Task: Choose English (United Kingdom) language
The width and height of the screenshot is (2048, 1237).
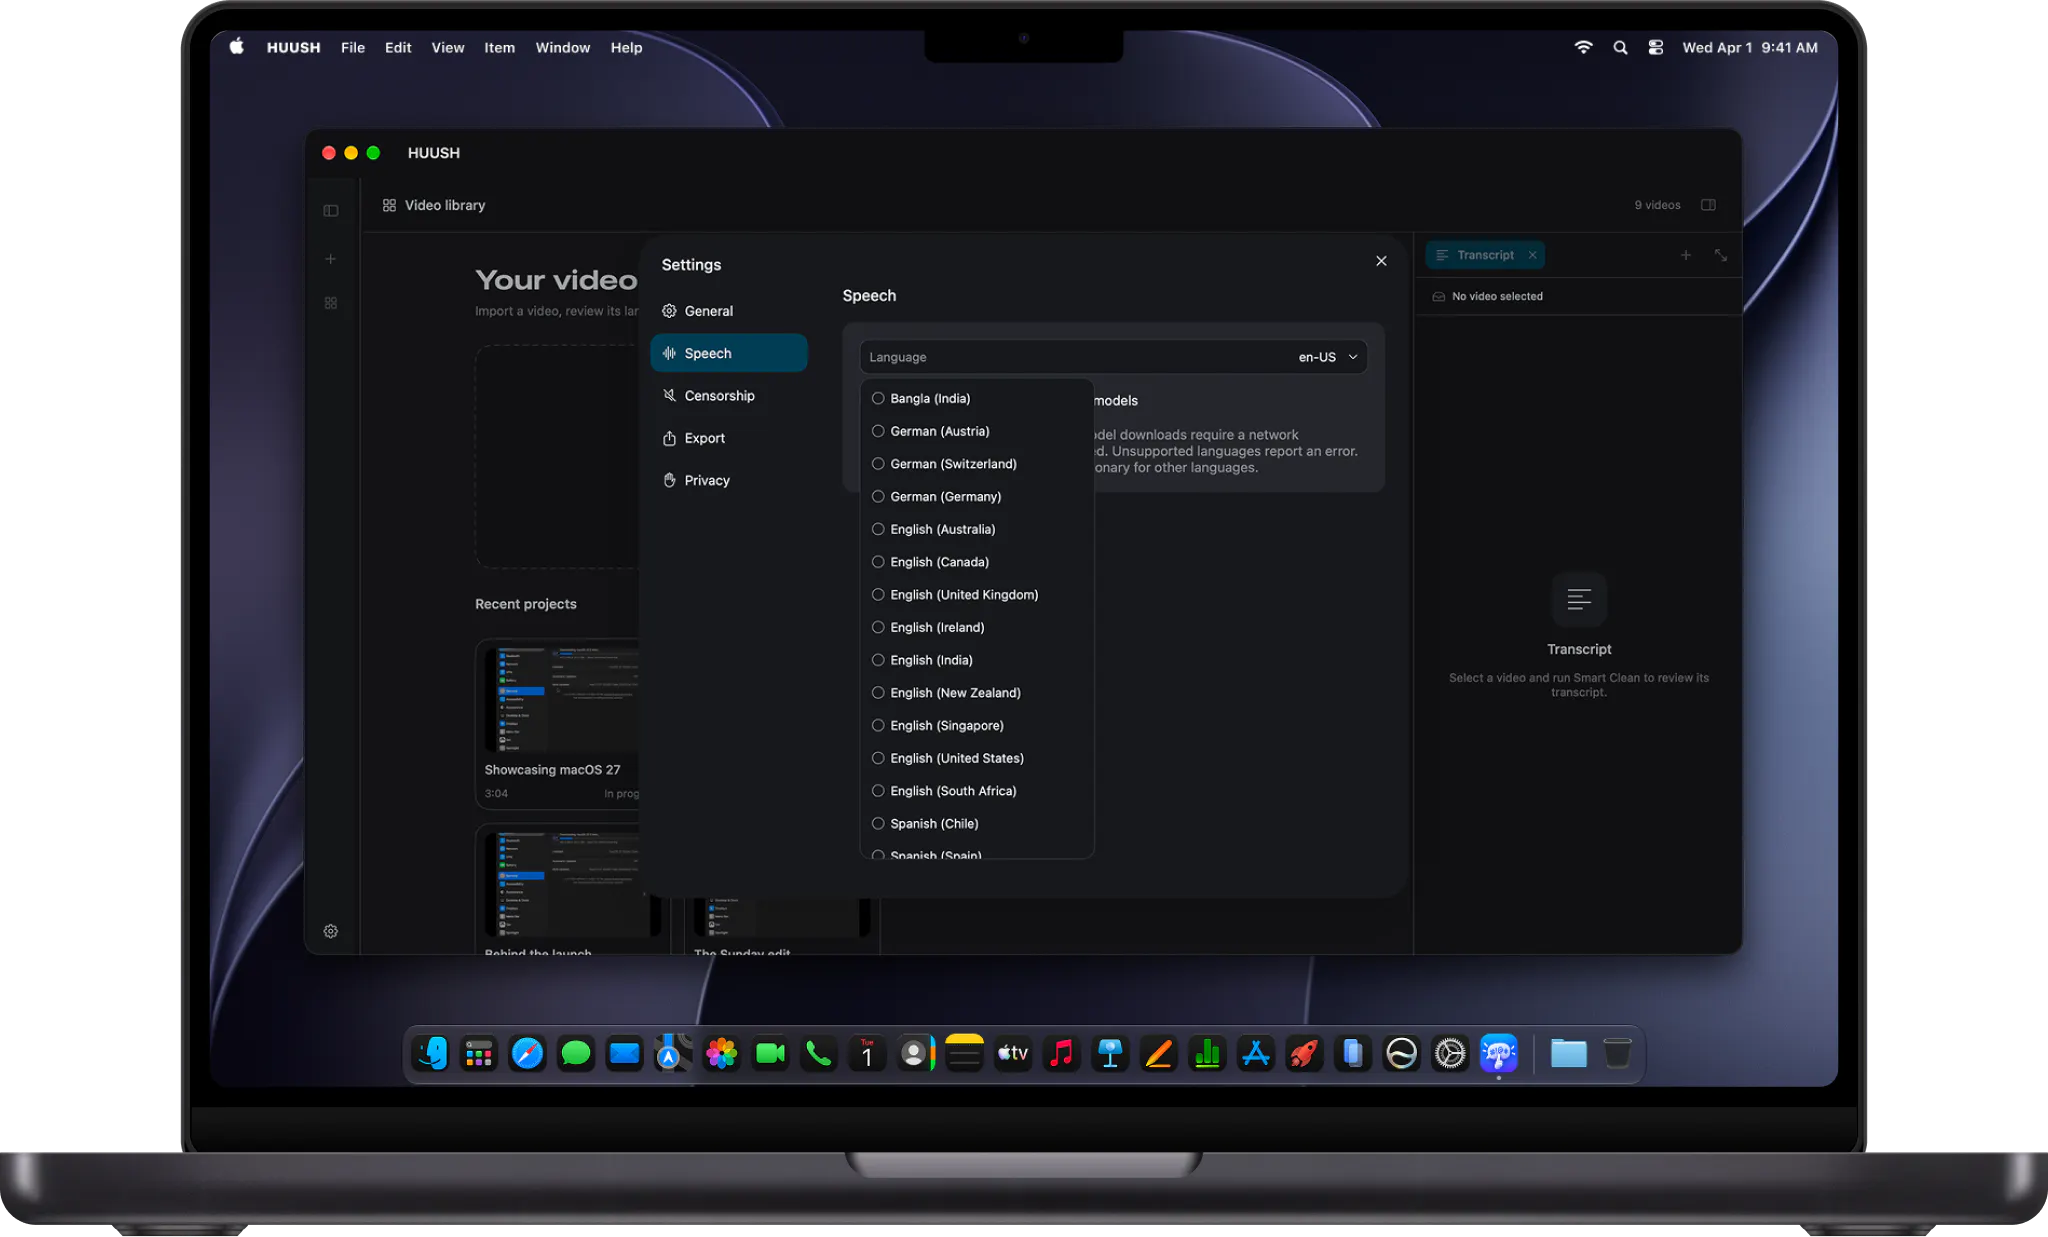Action: [x=976, y=594]
